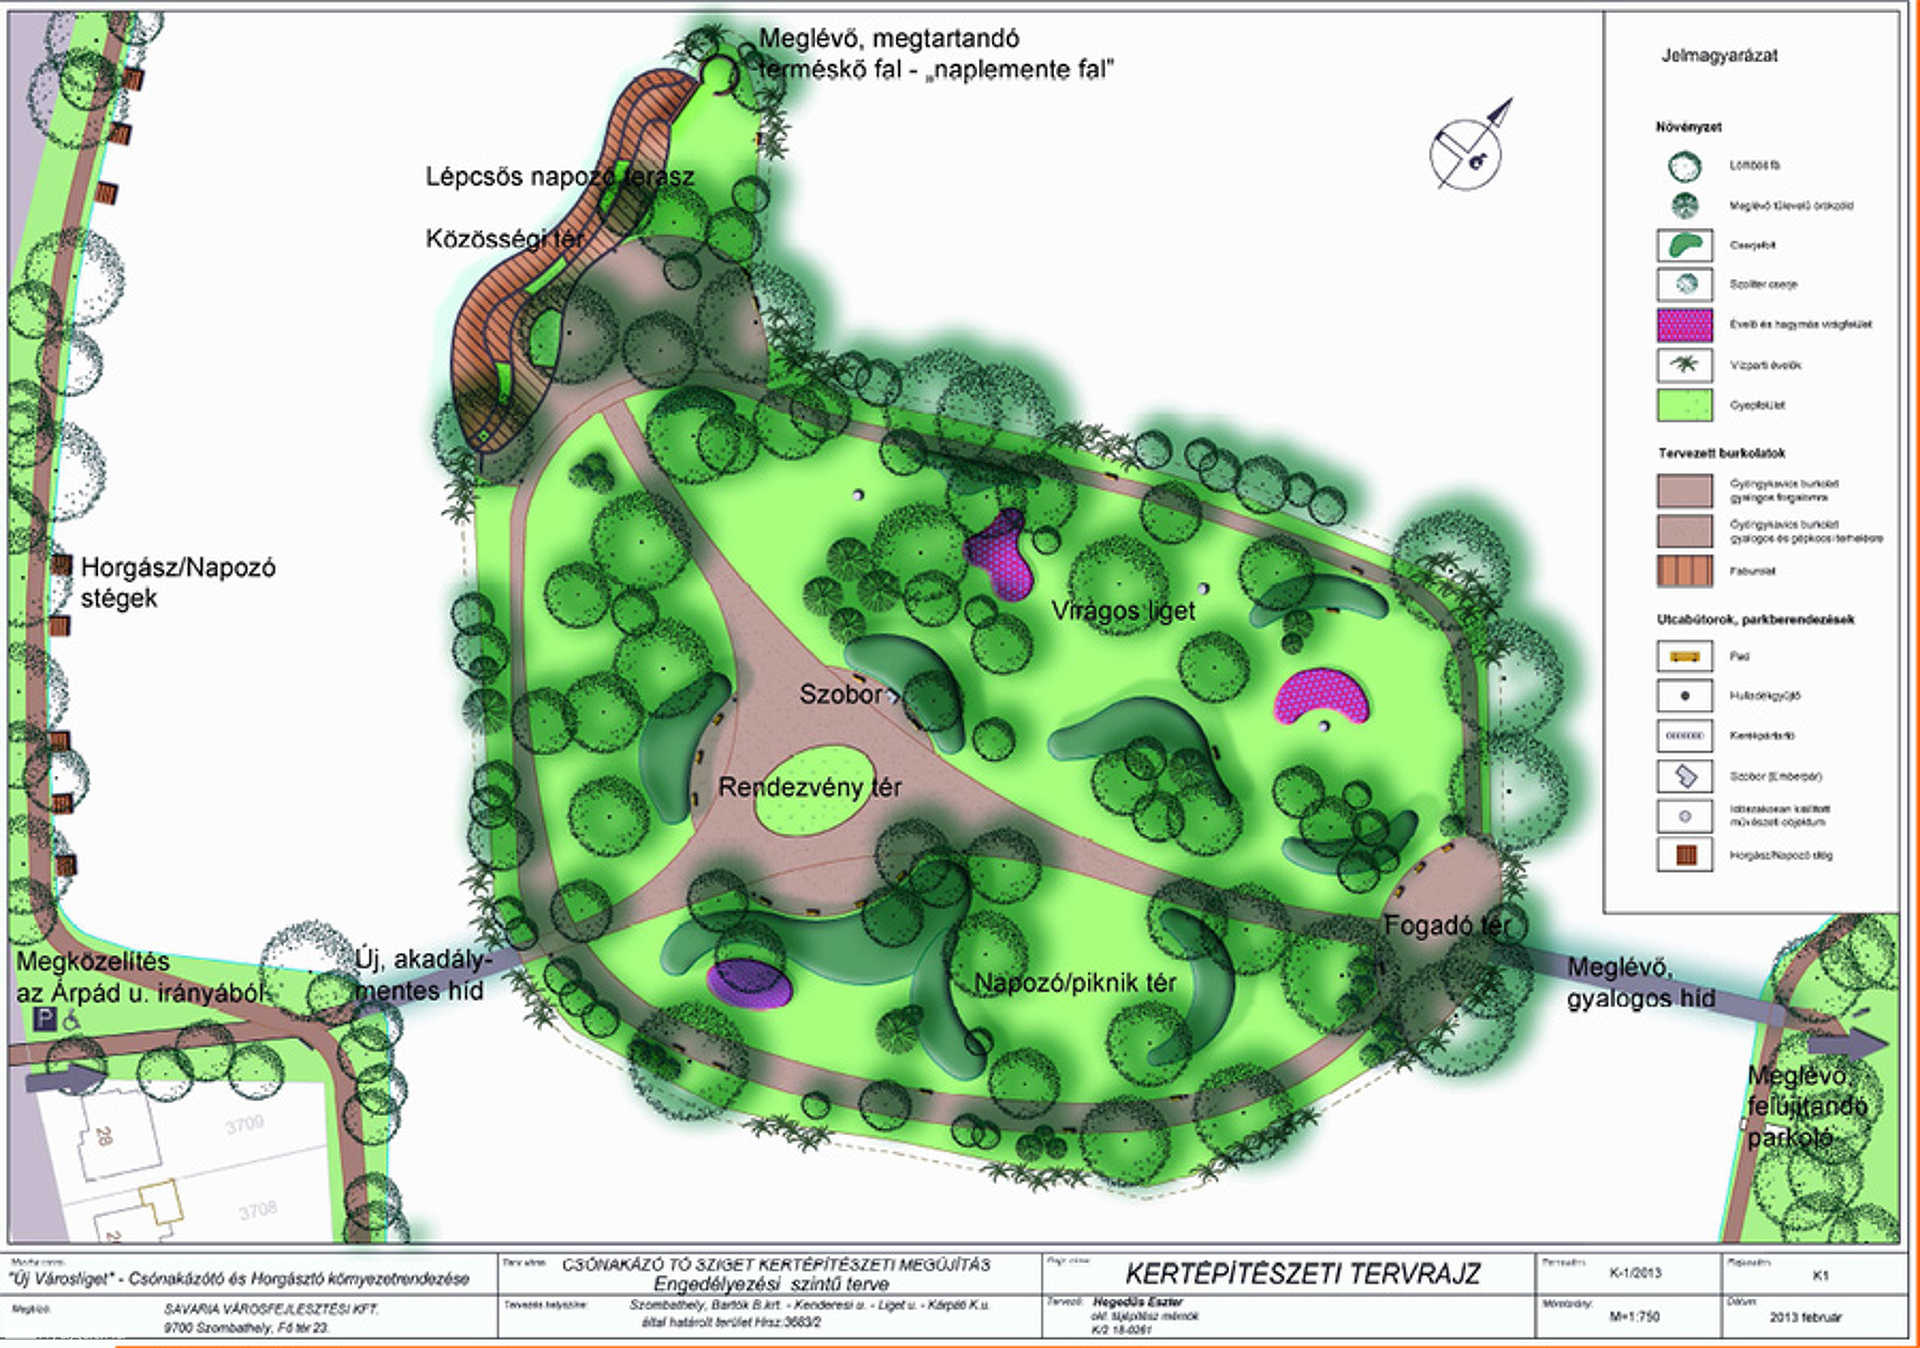Select the Hulladékgyűjtő bin legend icon

[1685, 696]
